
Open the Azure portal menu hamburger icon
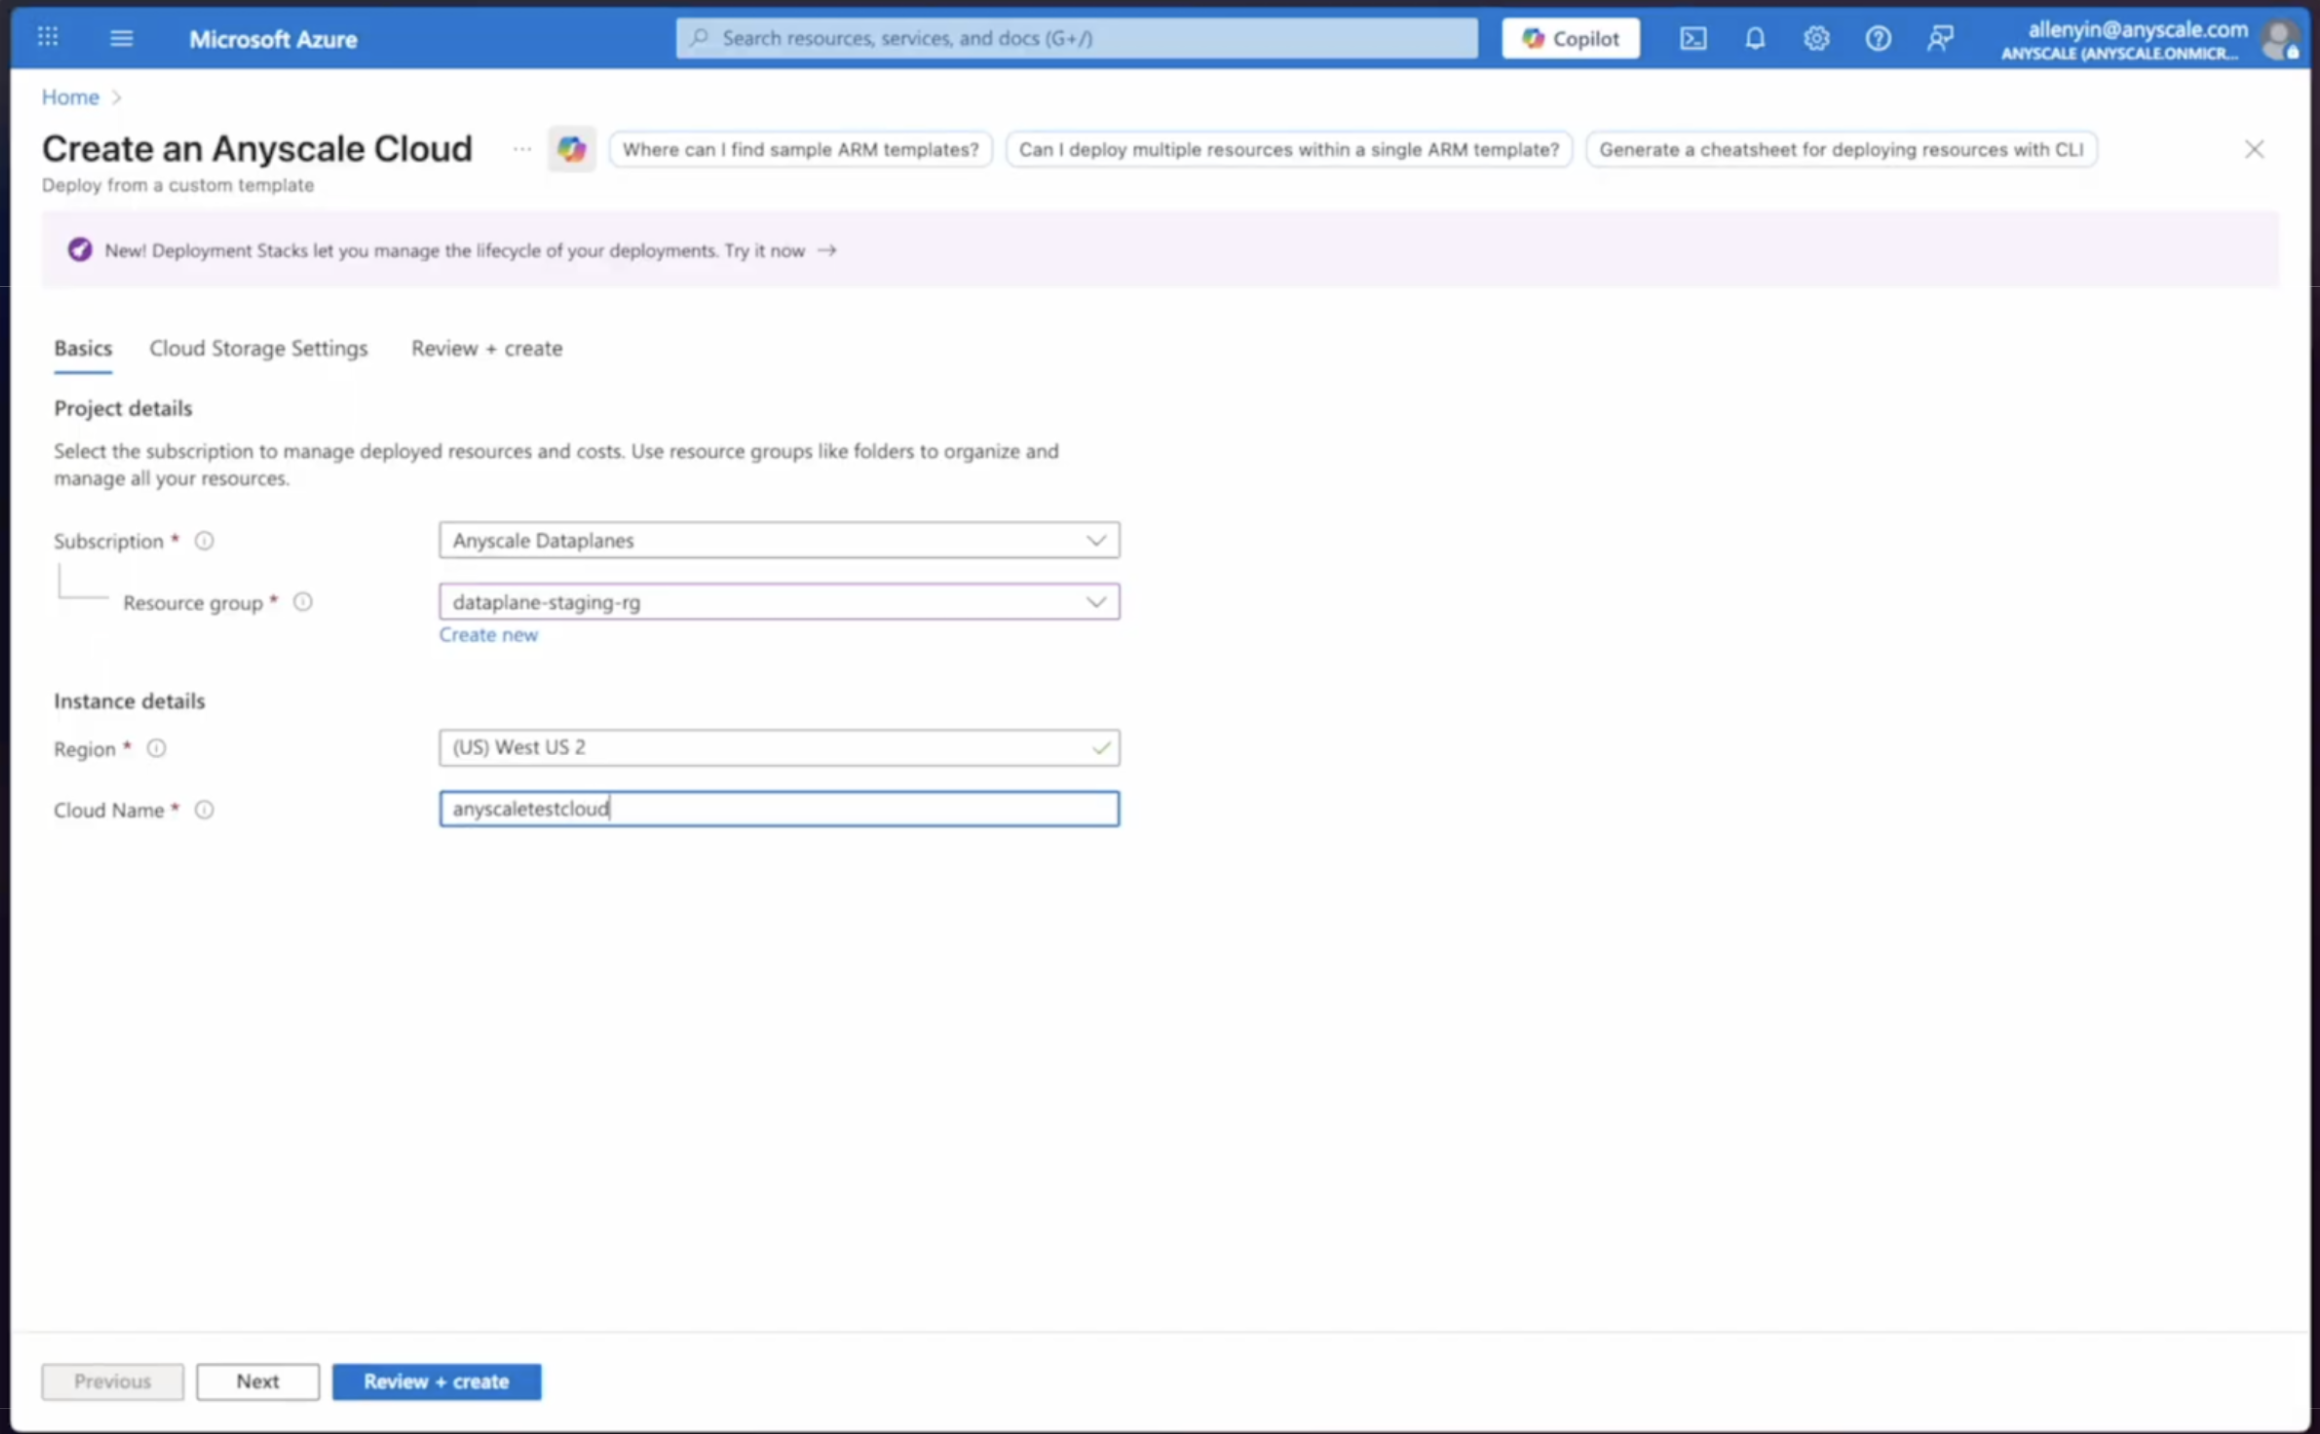[120, 38]
